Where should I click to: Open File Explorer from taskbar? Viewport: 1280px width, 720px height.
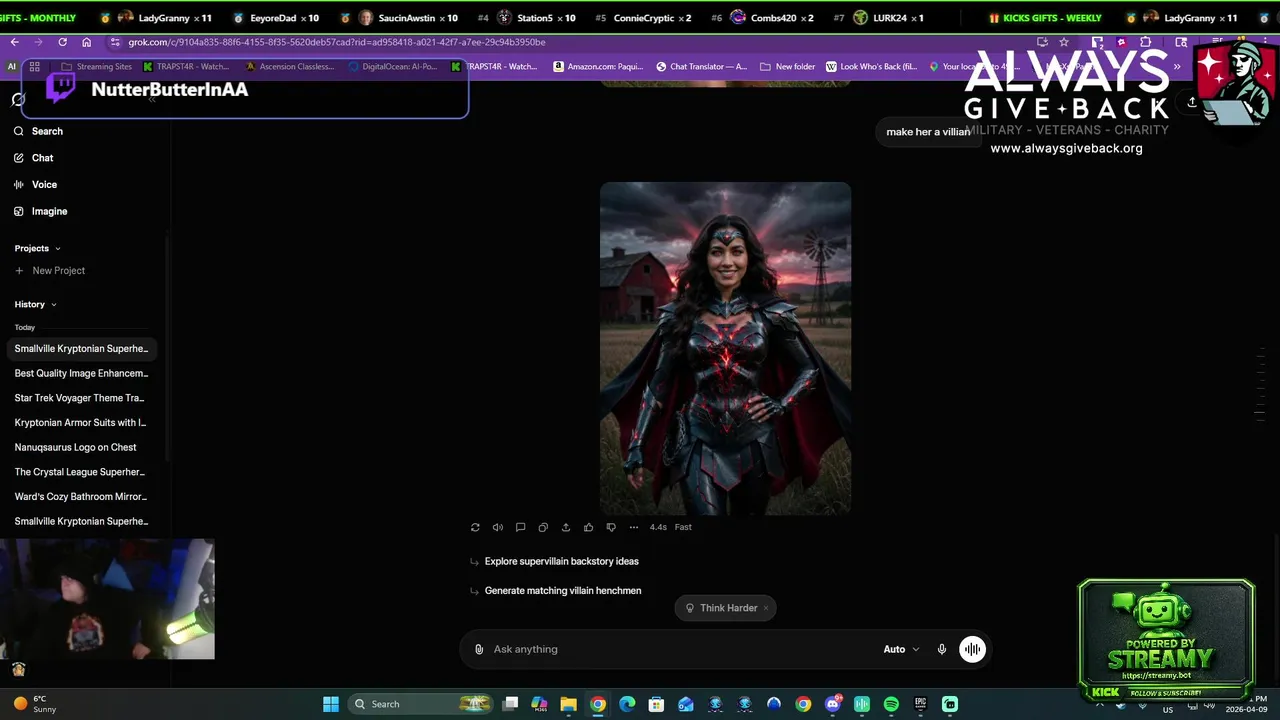point(568,704)
